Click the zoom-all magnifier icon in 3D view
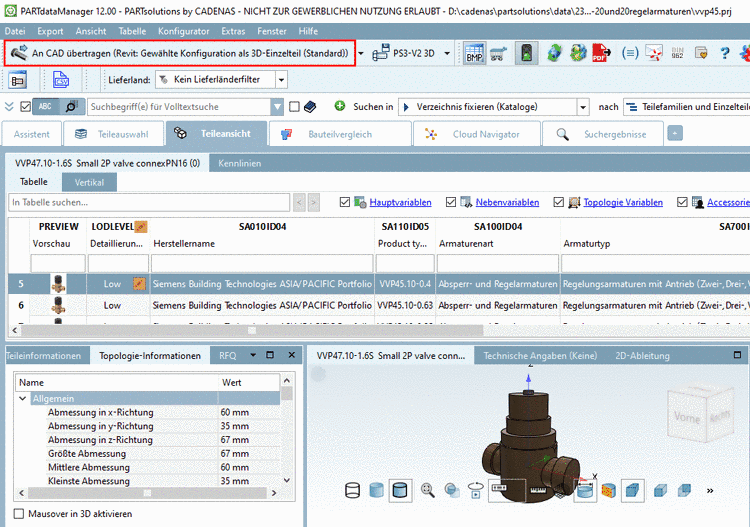This screenshot has width=750, height=527. coord(428,490)
